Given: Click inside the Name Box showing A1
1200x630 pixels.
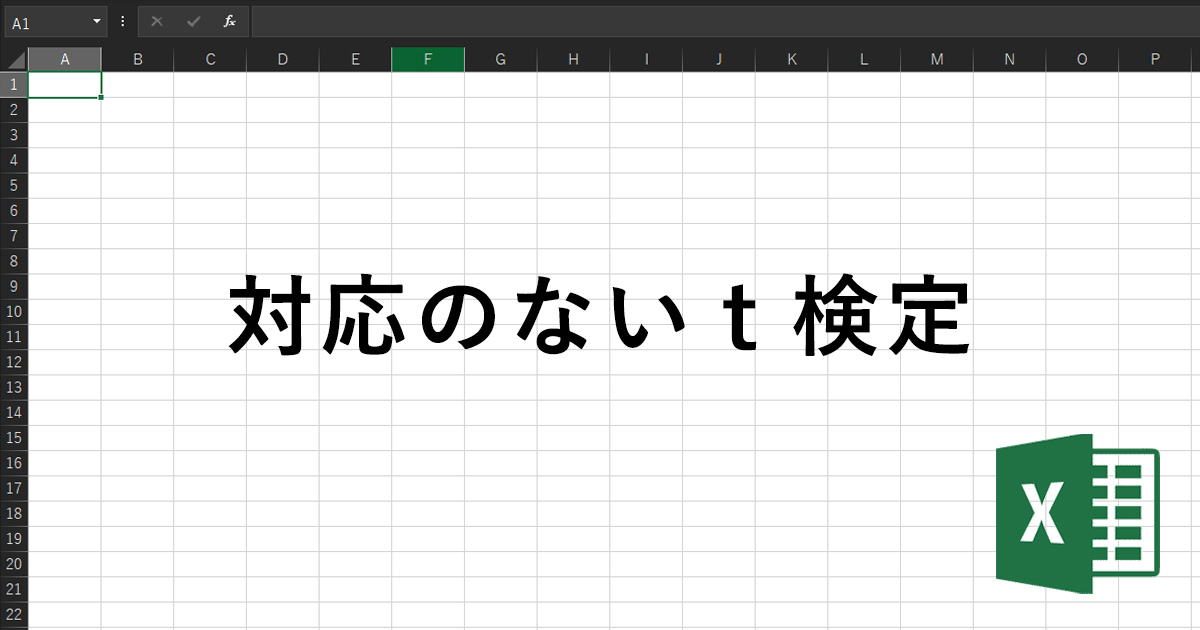Looking at the screenshot, I should click(x=45, y=21).
